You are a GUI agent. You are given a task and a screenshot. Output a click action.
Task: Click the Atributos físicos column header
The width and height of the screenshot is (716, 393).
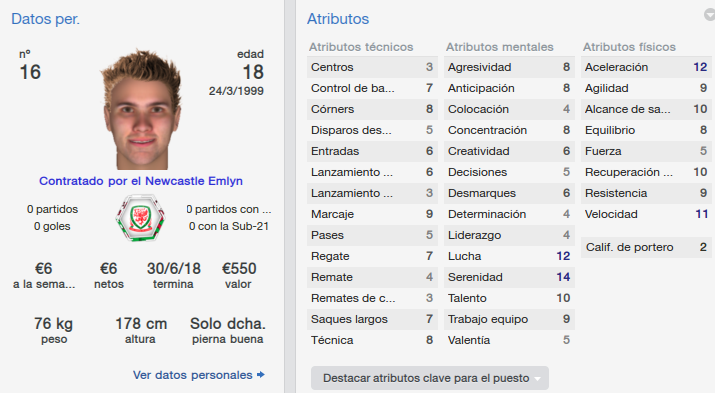(x=629, y=47)
